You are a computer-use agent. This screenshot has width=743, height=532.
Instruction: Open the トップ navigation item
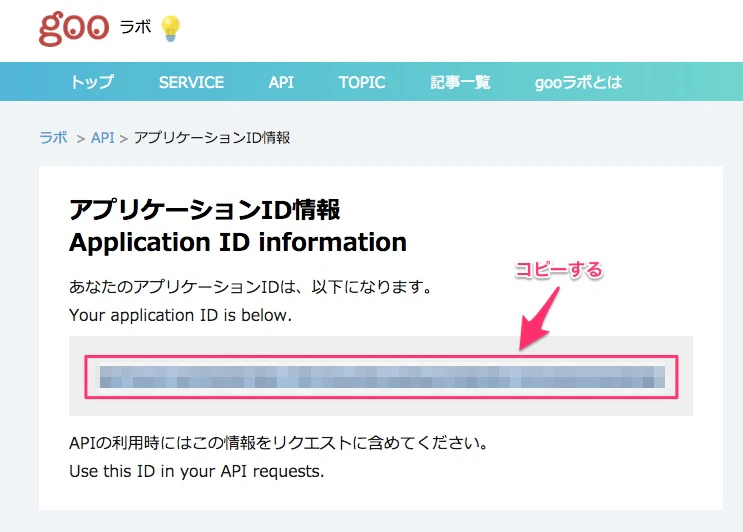click(92, 82)
